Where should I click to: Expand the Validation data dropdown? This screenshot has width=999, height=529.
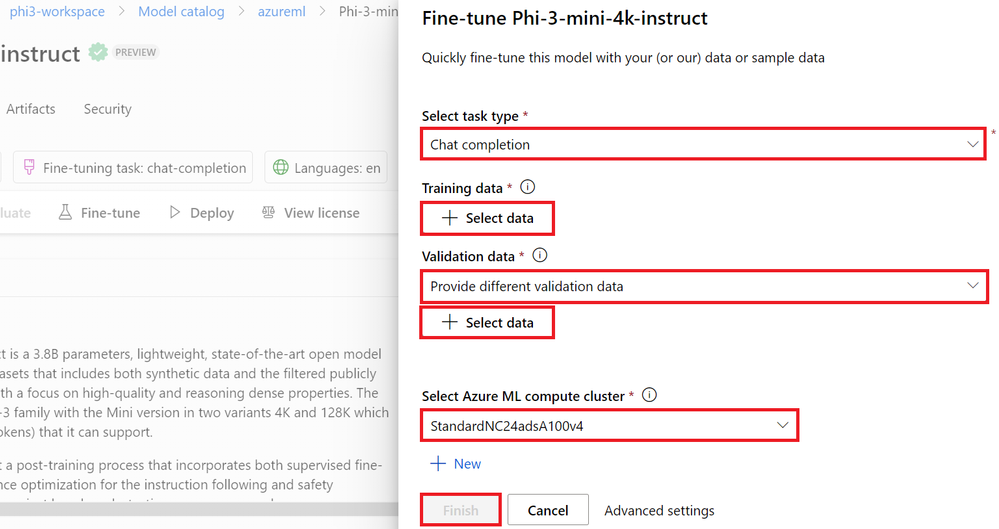pyautogui.click(x=702, y=286)
